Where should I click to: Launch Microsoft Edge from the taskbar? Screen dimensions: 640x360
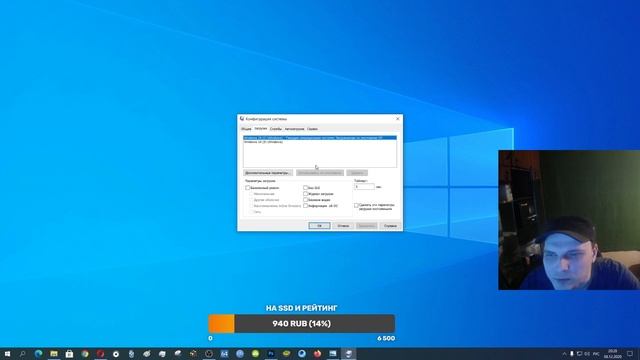coord(38,354)
